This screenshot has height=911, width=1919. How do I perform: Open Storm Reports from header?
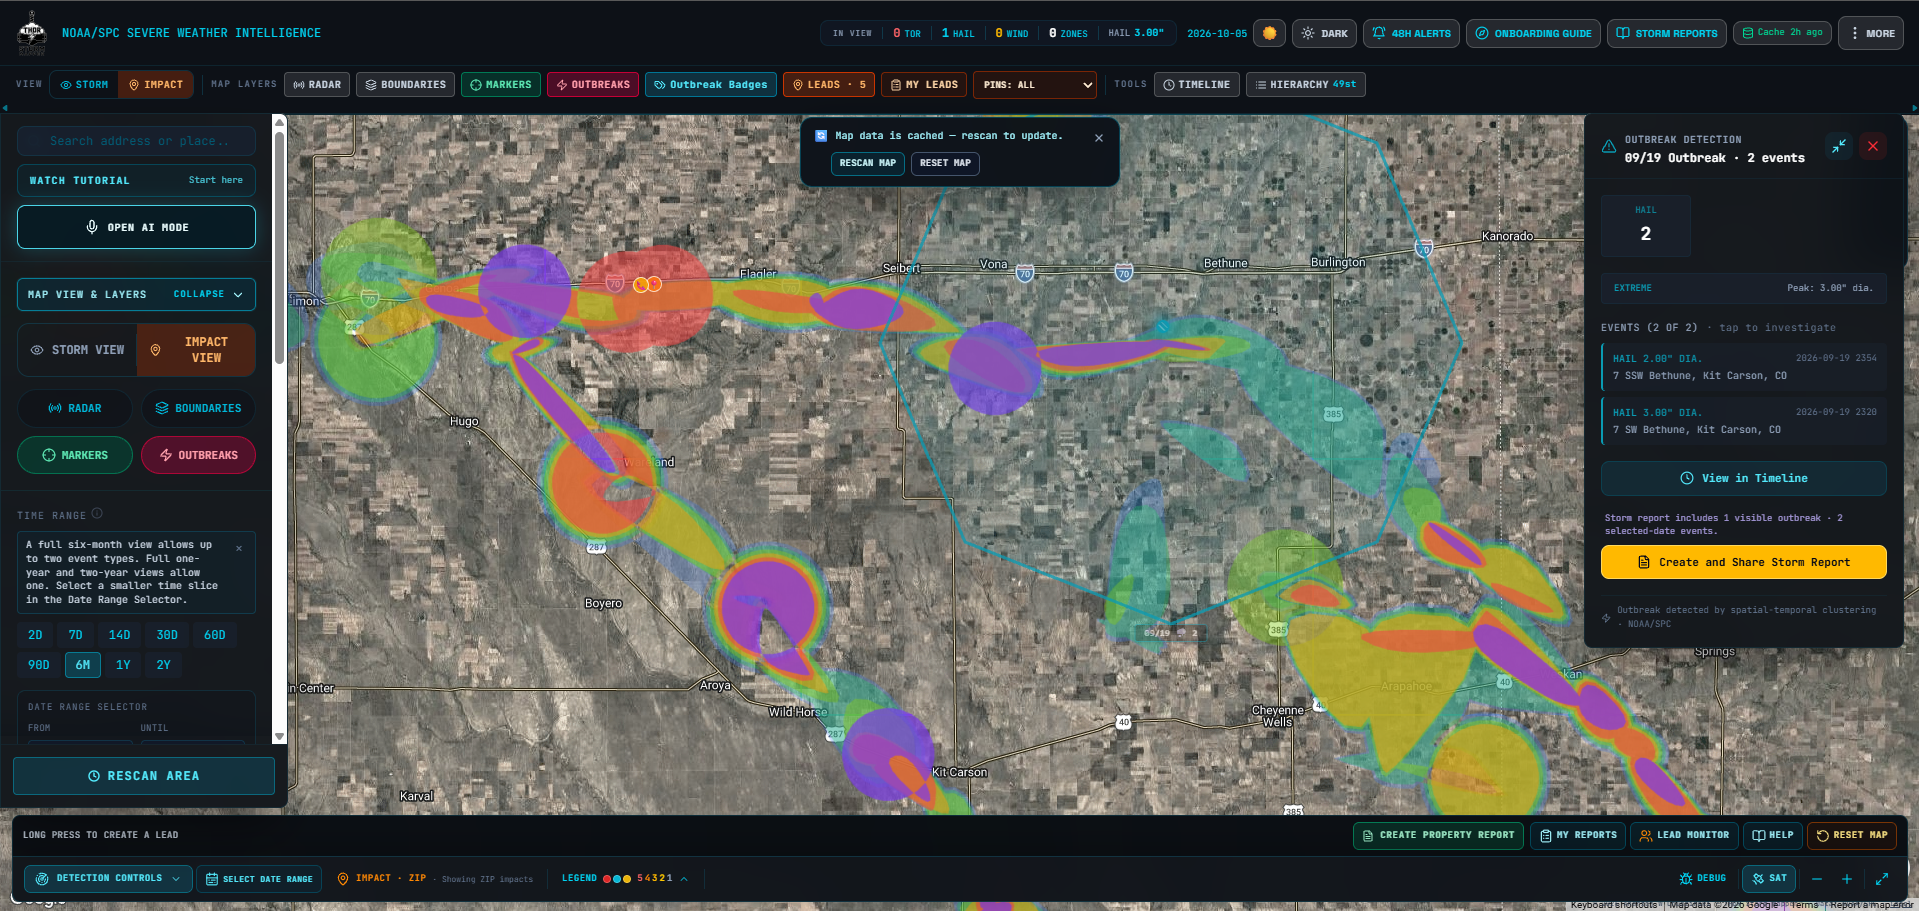(x=1666, y=33)
